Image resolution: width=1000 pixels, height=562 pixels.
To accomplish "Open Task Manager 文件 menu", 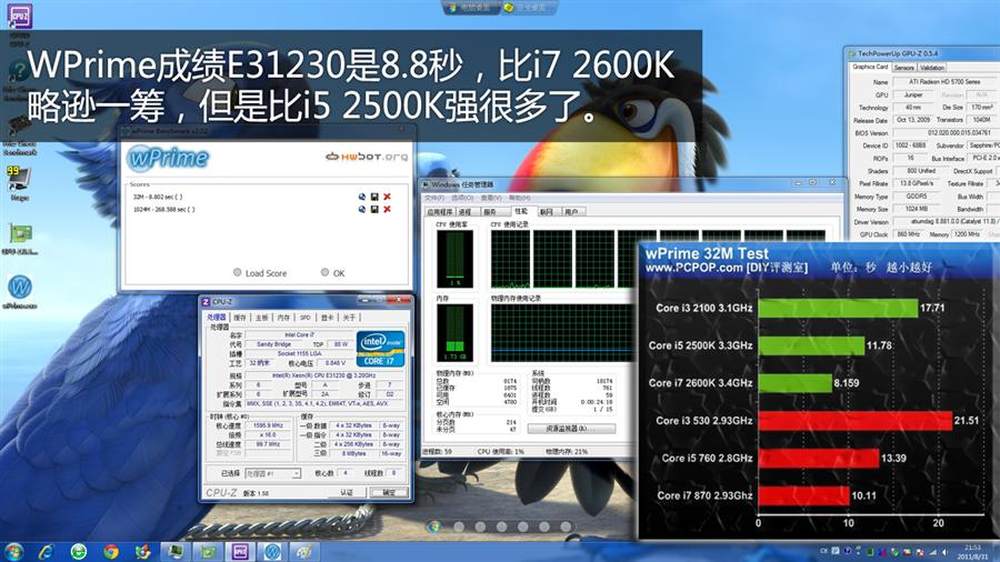I will 434,198.
